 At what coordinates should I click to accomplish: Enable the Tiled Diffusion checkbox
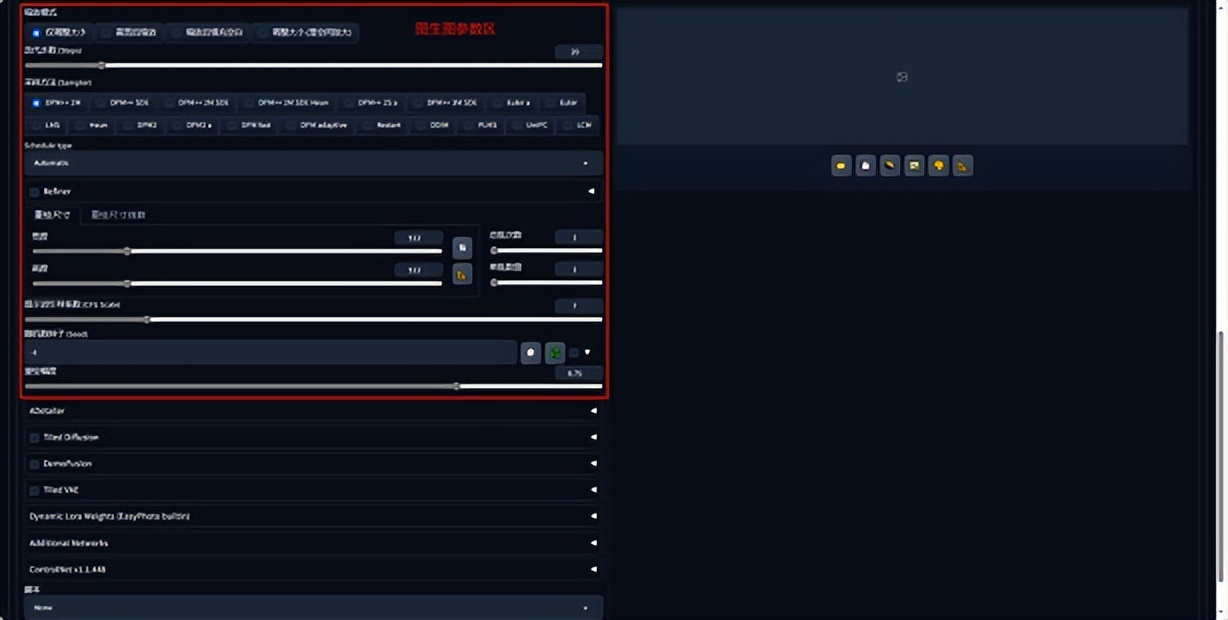[34, 437]
